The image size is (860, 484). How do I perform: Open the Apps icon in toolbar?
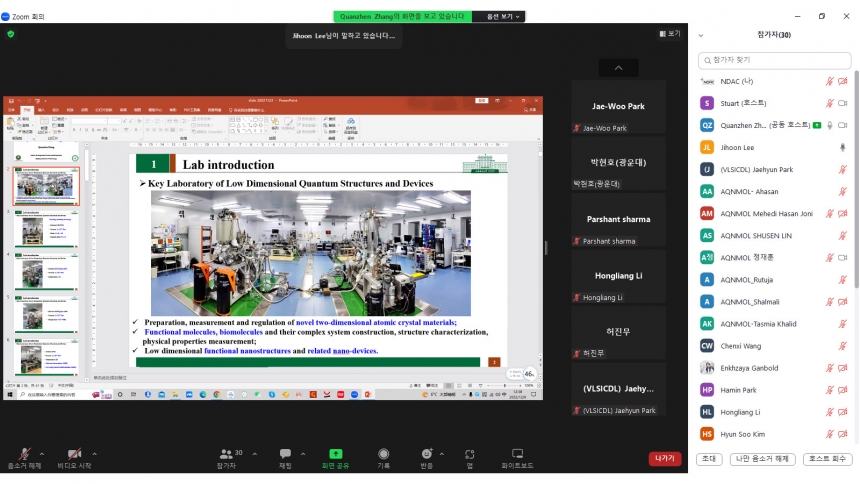pyautogui.click(x=469, y=454)
